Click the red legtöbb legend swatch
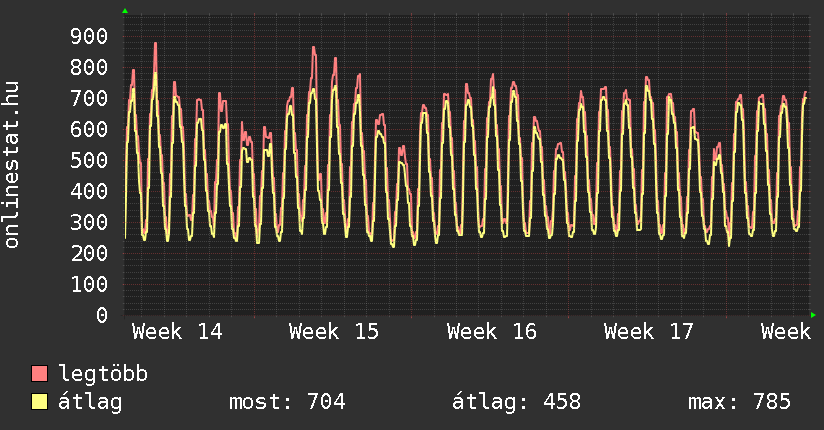 (x=40, y=374)
